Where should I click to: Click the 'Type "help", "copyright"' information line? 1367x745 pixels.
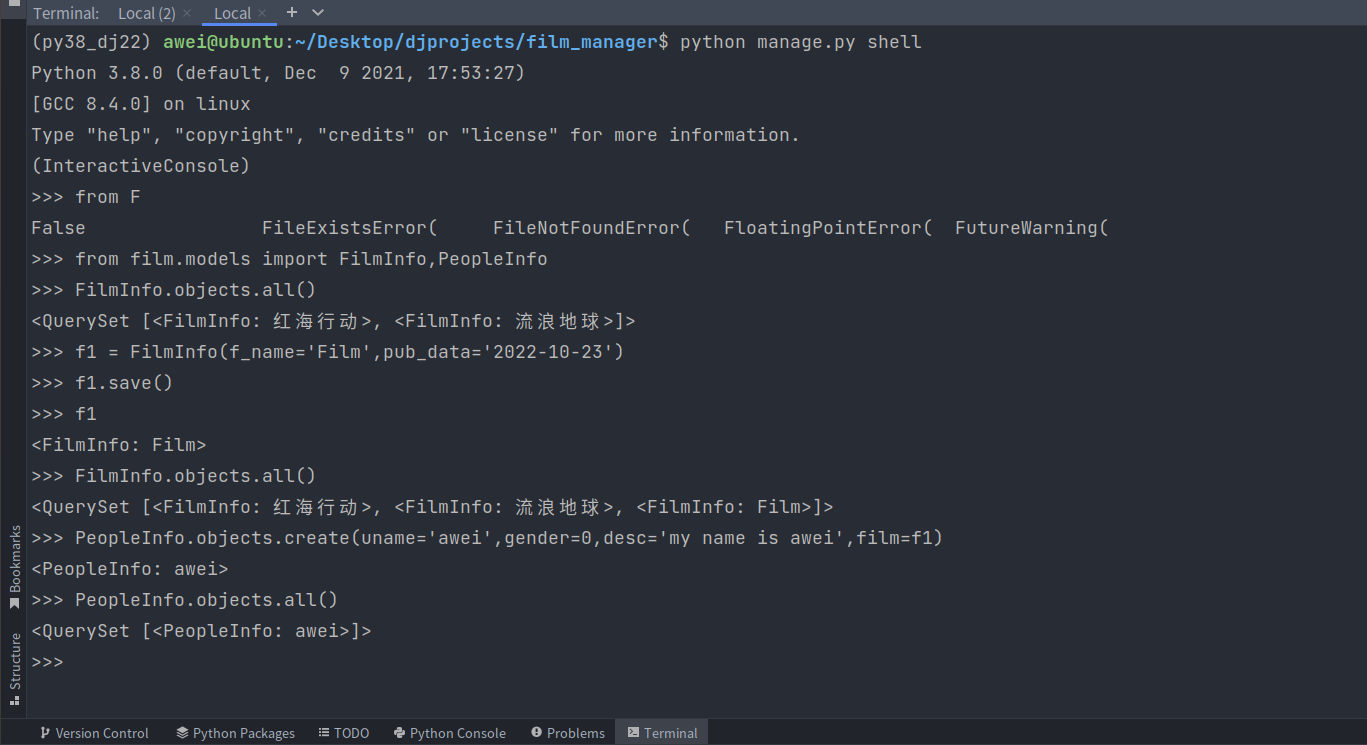tap(416, 135)
